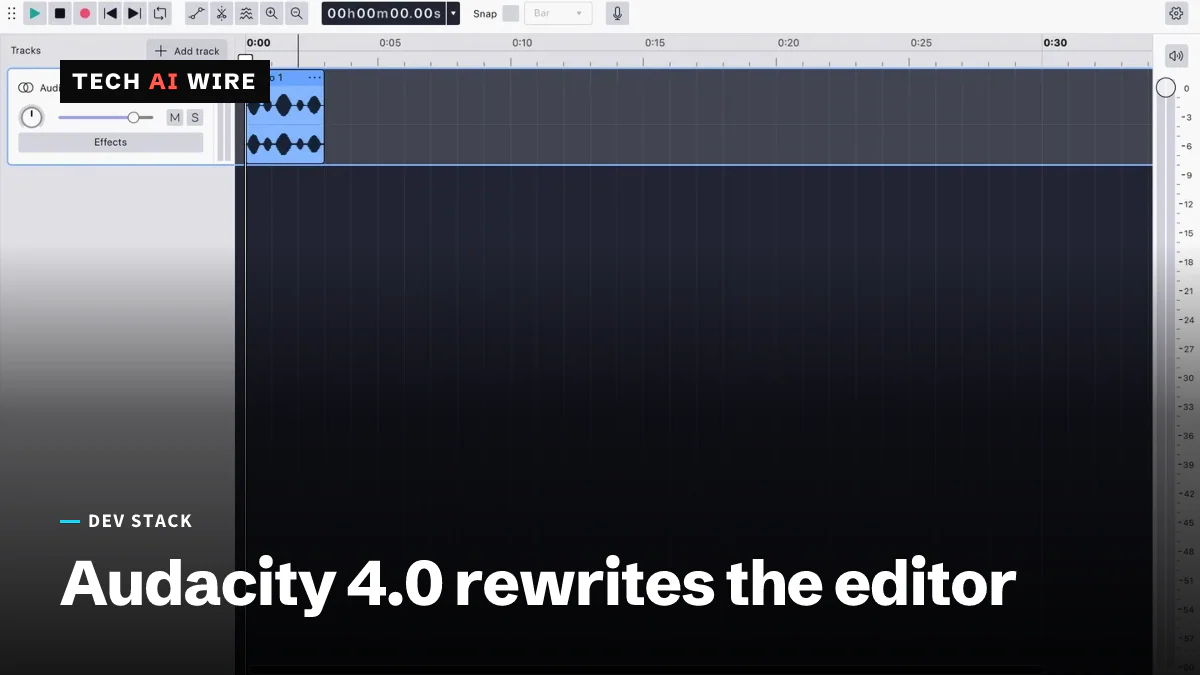Enable the Snap checkbox
Viewport: 1200px width, 675px height.
click(x=510, y=13)
